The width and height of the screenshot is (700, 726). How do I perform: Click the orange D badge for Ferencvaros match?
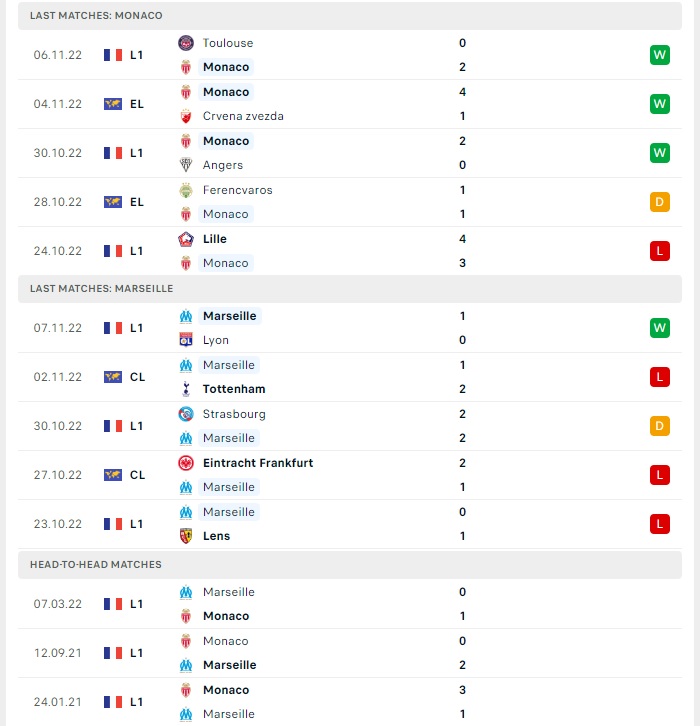pos(660,202)
